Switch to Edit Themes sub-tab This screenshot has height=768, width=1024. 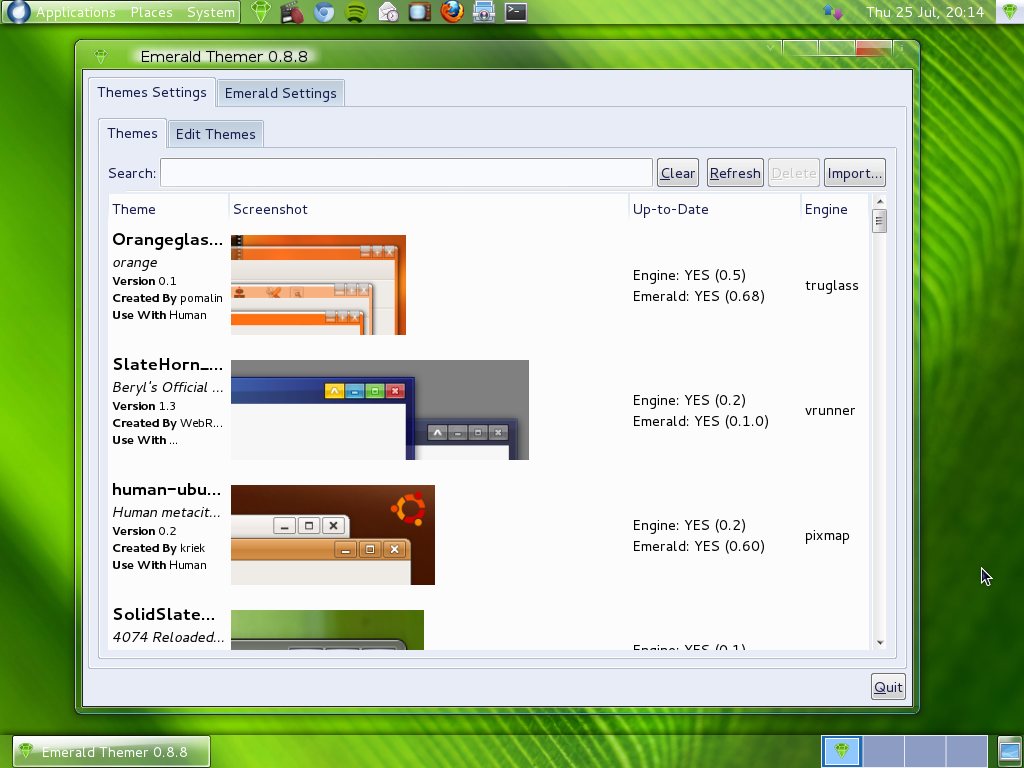pos(216,134)
